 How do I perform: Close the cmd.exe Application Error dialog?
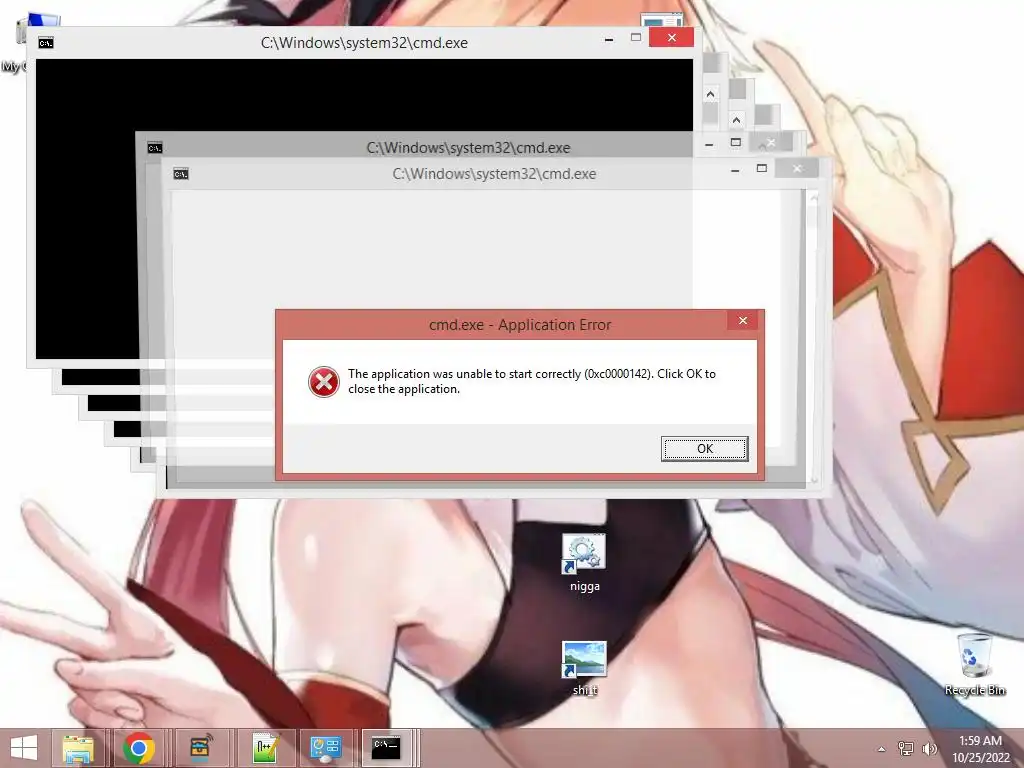(x=743, y=321)
